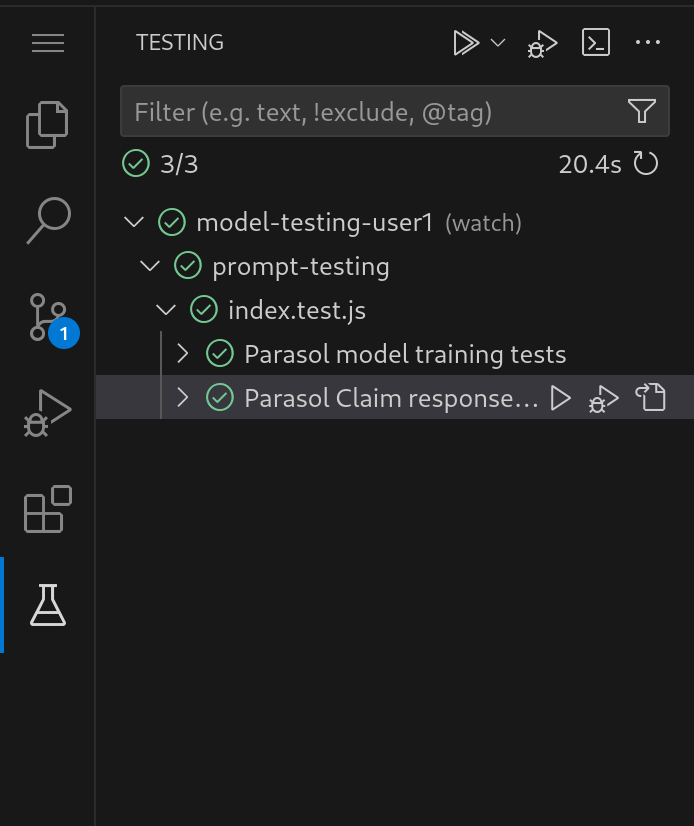Run all tests from the toolbar
The image size is (694, 826).
465,43
